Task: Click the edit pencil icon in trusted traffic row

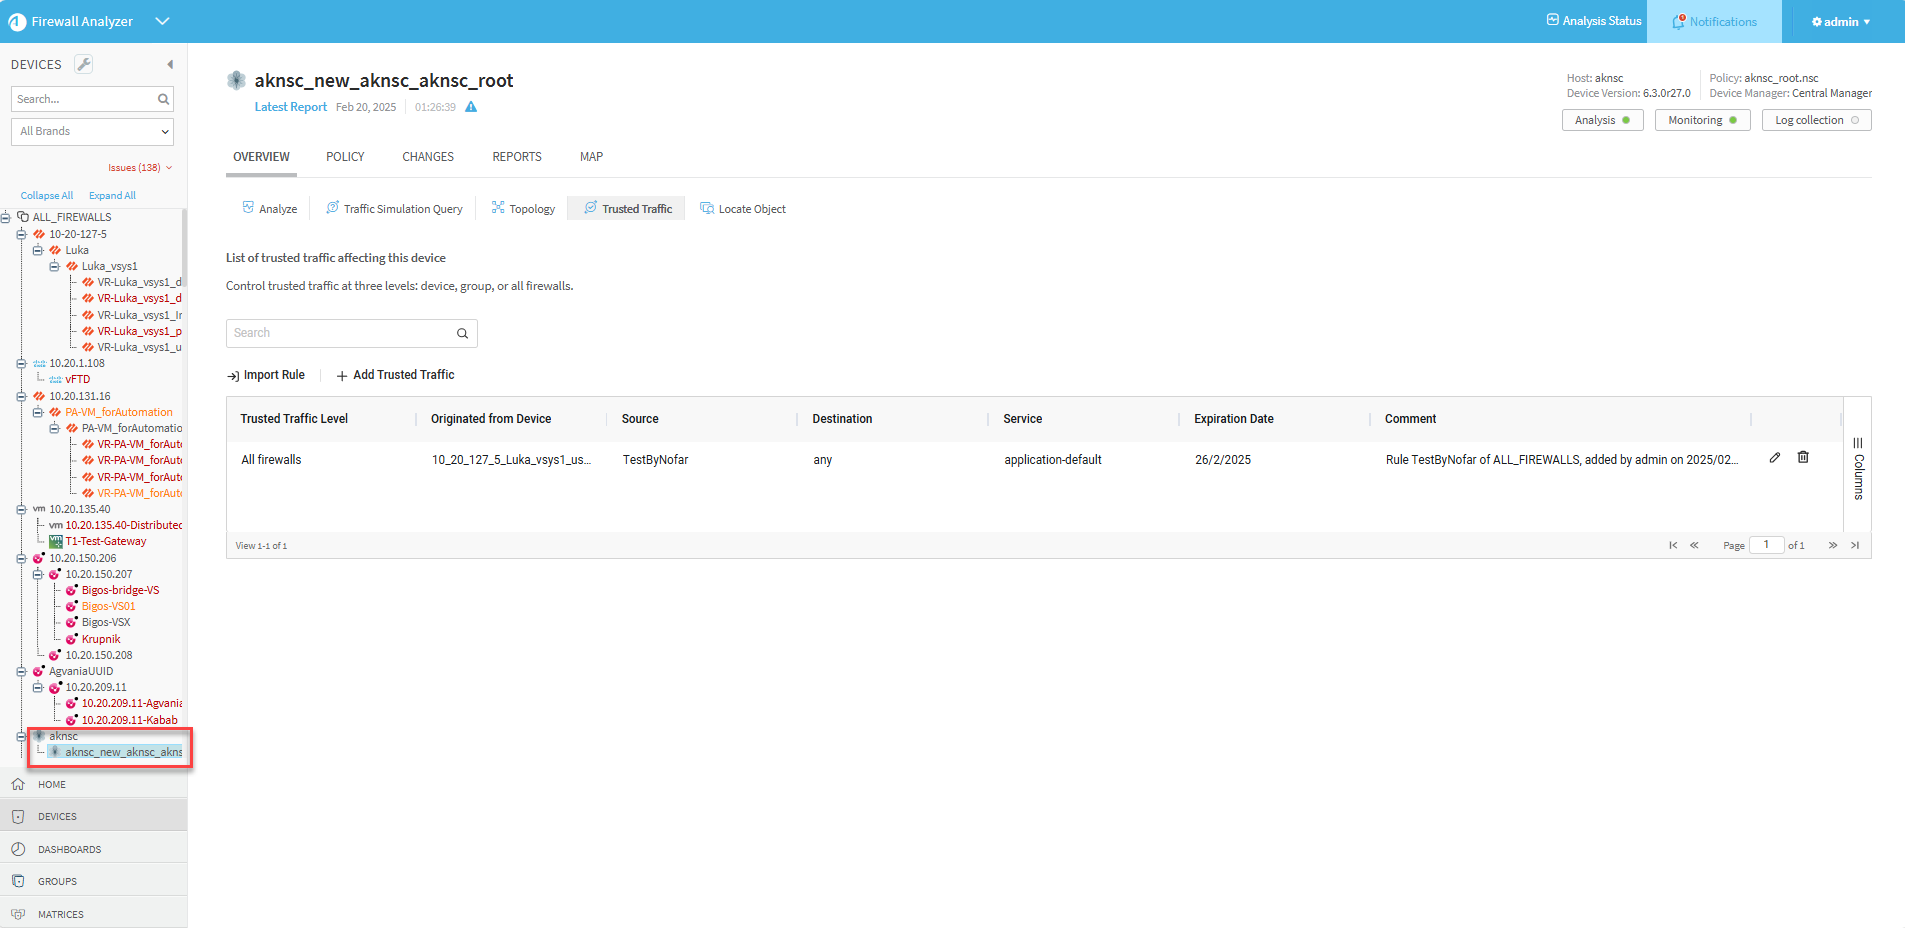Action: click(1774, 458)
